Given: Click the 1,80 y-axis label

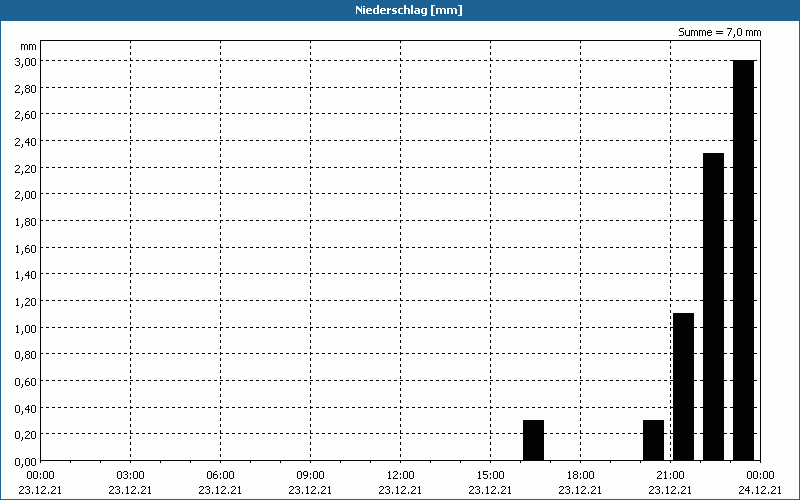Looking at the screenshot, I should [27, 221].
